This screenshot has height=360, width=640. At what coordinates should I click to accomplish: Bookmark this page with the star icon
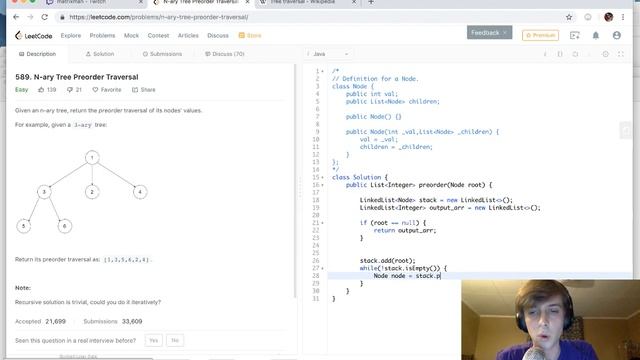[569, 17]
